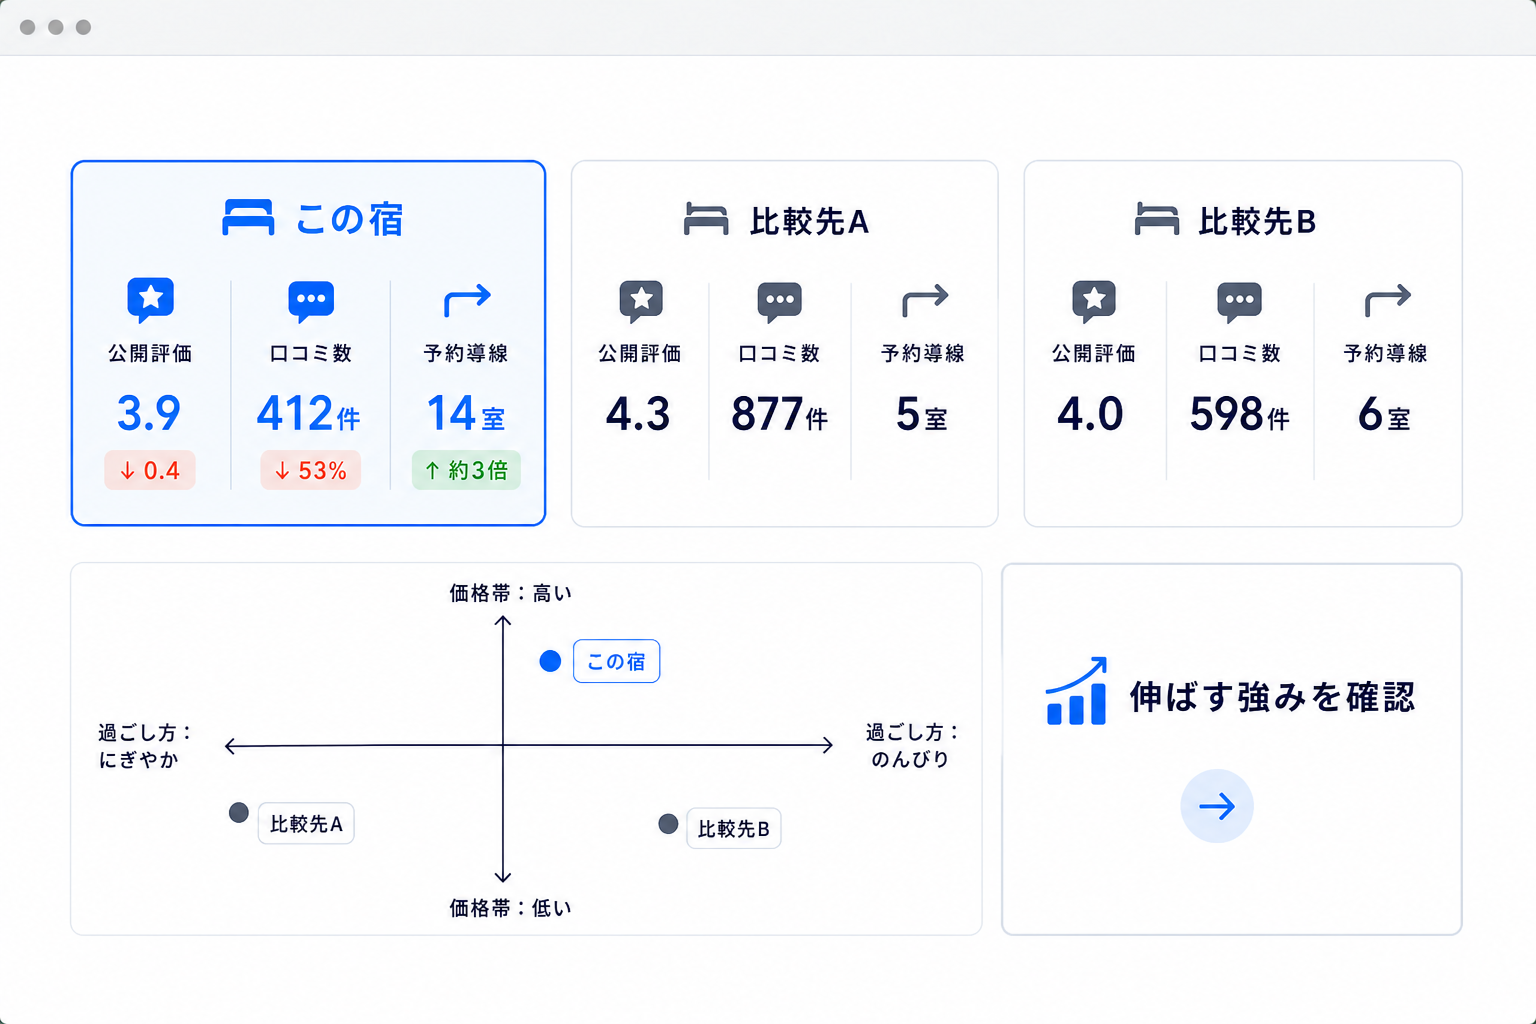
Task: Click the 過ごし方：にぎやか axis label
Action: click(144, 746)
